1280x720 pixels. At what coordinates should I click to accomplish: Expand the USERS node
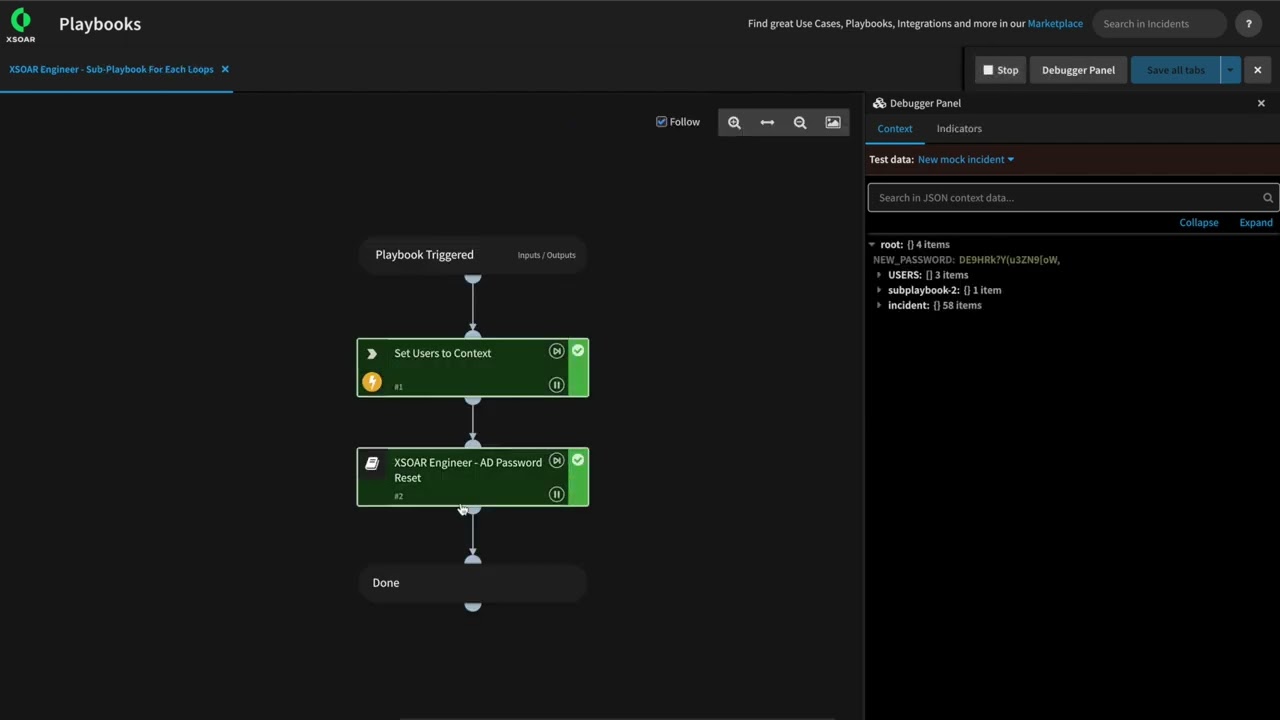pos(879,275)
